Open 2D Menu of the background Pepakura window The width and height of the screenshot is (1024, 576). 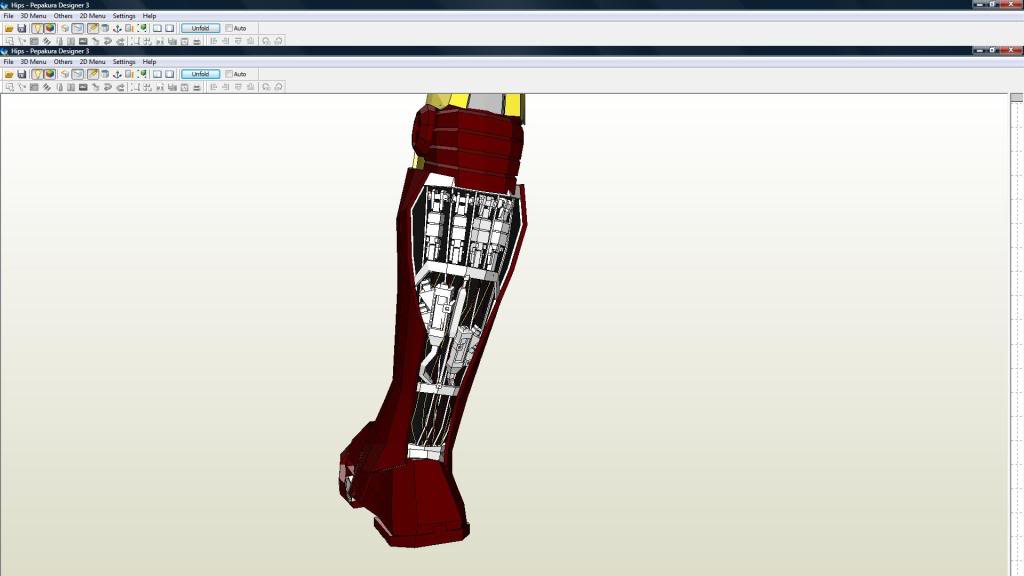coord(92,16)
